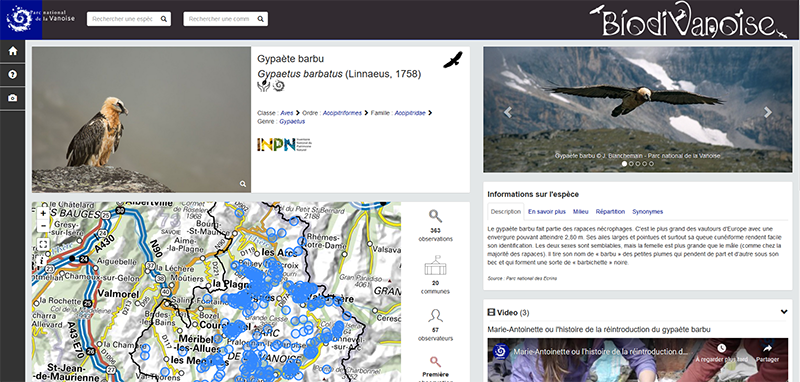
Task: Switch to the Milieu tab
Action: pos(581,212)
